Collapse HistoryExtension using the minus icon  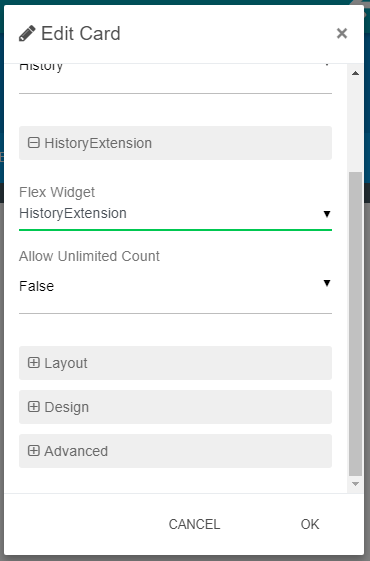pyautogui.click(x=34, y=143)
